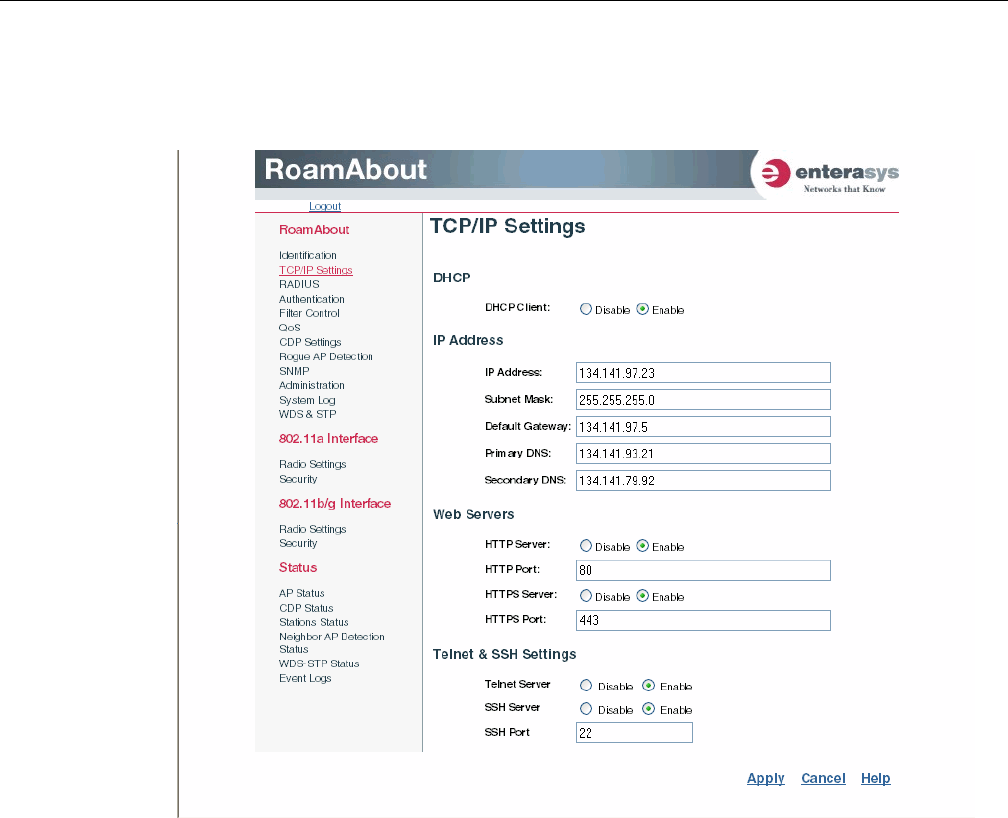Click the Subnet Mask input field
The height and width of the screenshot is (818, 1008).
tap(703, 400)
